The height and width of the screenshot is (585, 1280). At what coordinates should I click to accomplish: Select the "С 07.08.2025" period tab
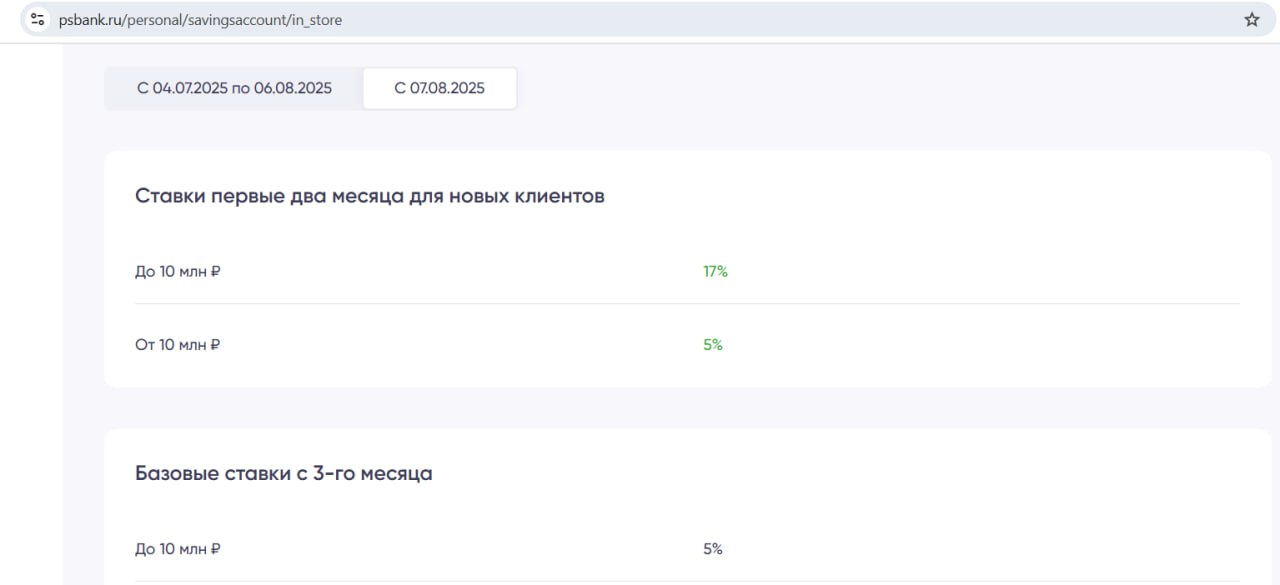pos(439,88)
